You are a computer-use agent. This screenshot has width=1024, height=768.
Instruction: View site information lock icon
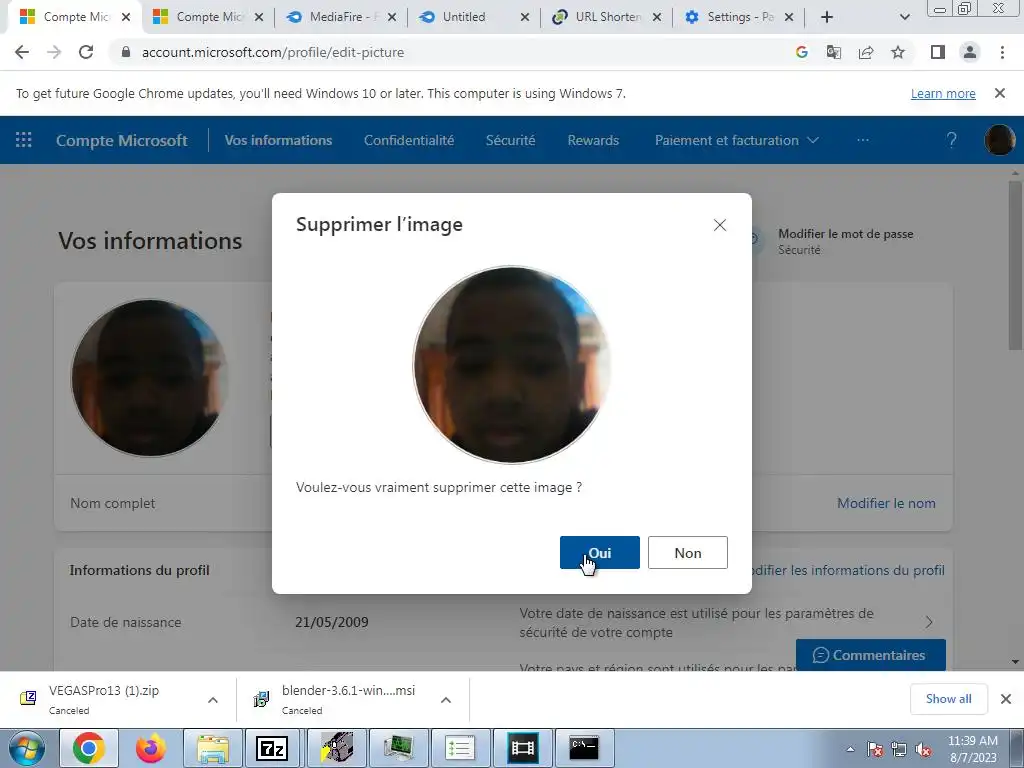126,52
